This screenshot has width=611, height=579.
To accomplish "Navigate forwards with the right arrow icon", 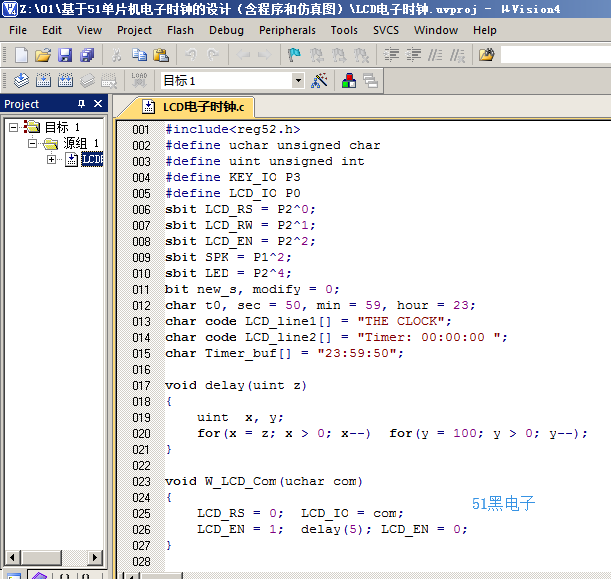I will pos(265,55).
